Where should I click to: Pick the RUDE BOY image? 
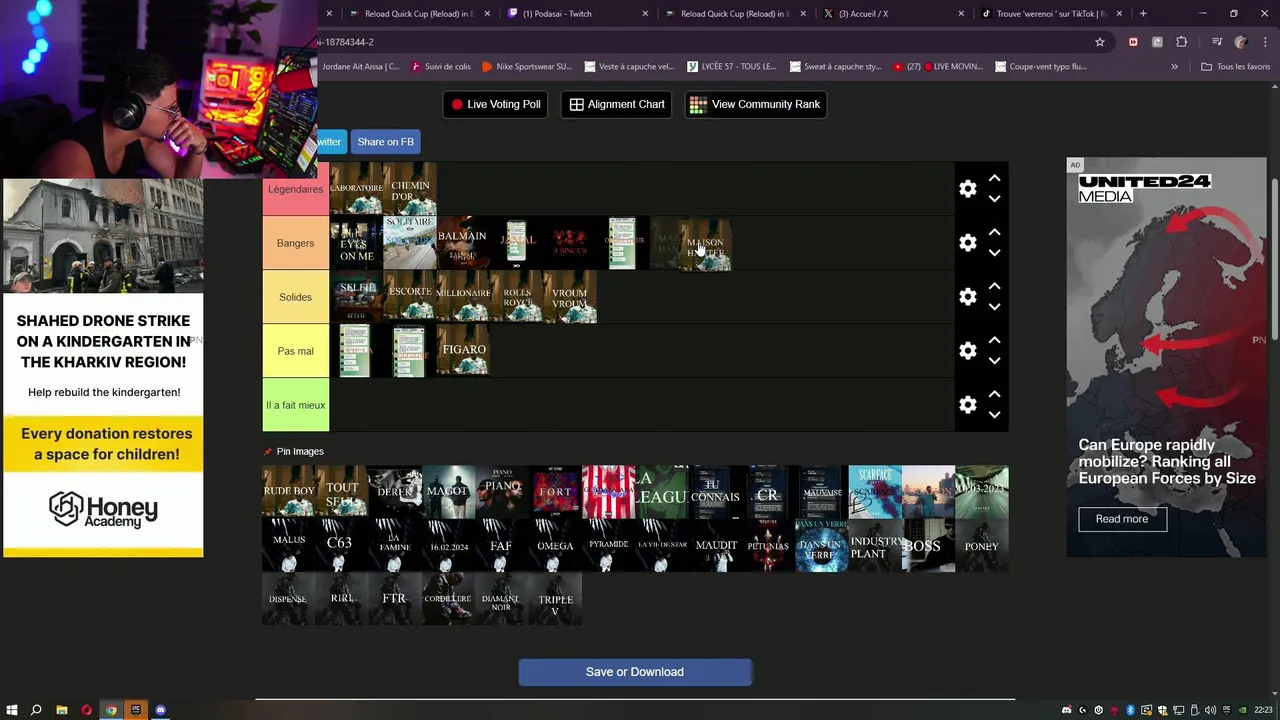pyautogui.click(x=288, y=491)
